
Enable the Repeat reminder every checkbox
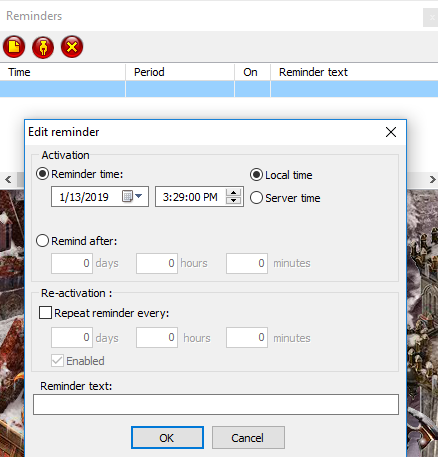tap(45, 313)
